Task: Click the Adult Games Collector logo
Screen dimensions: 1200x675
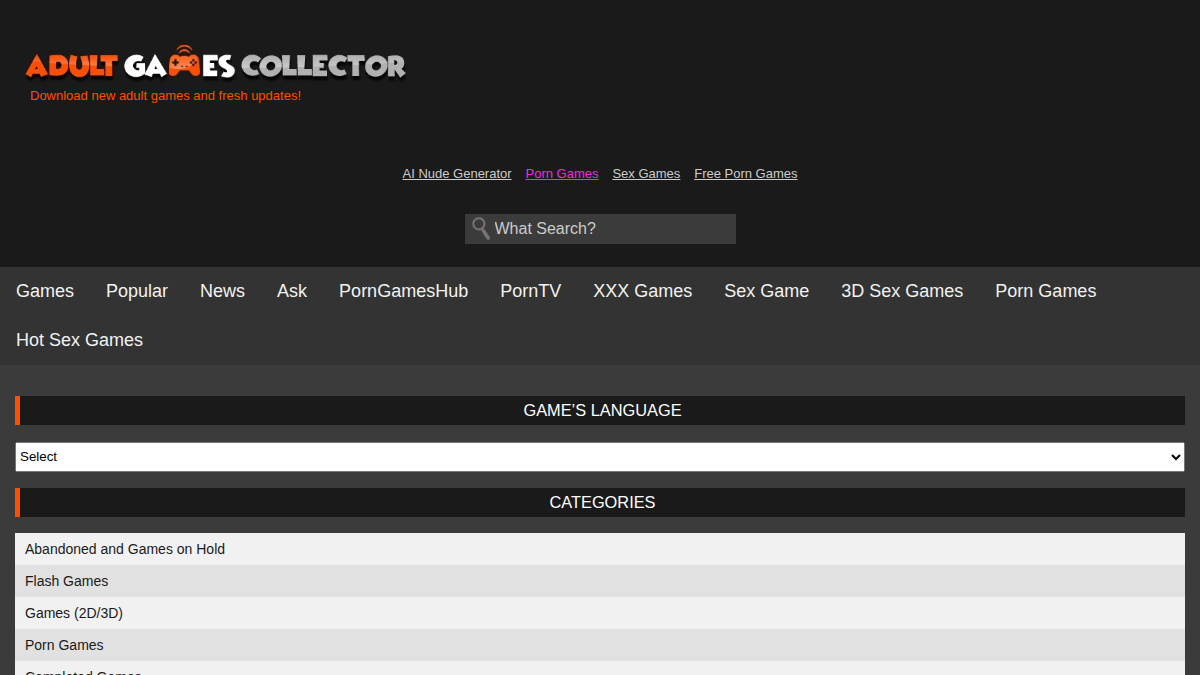Action: coord(216,64)
